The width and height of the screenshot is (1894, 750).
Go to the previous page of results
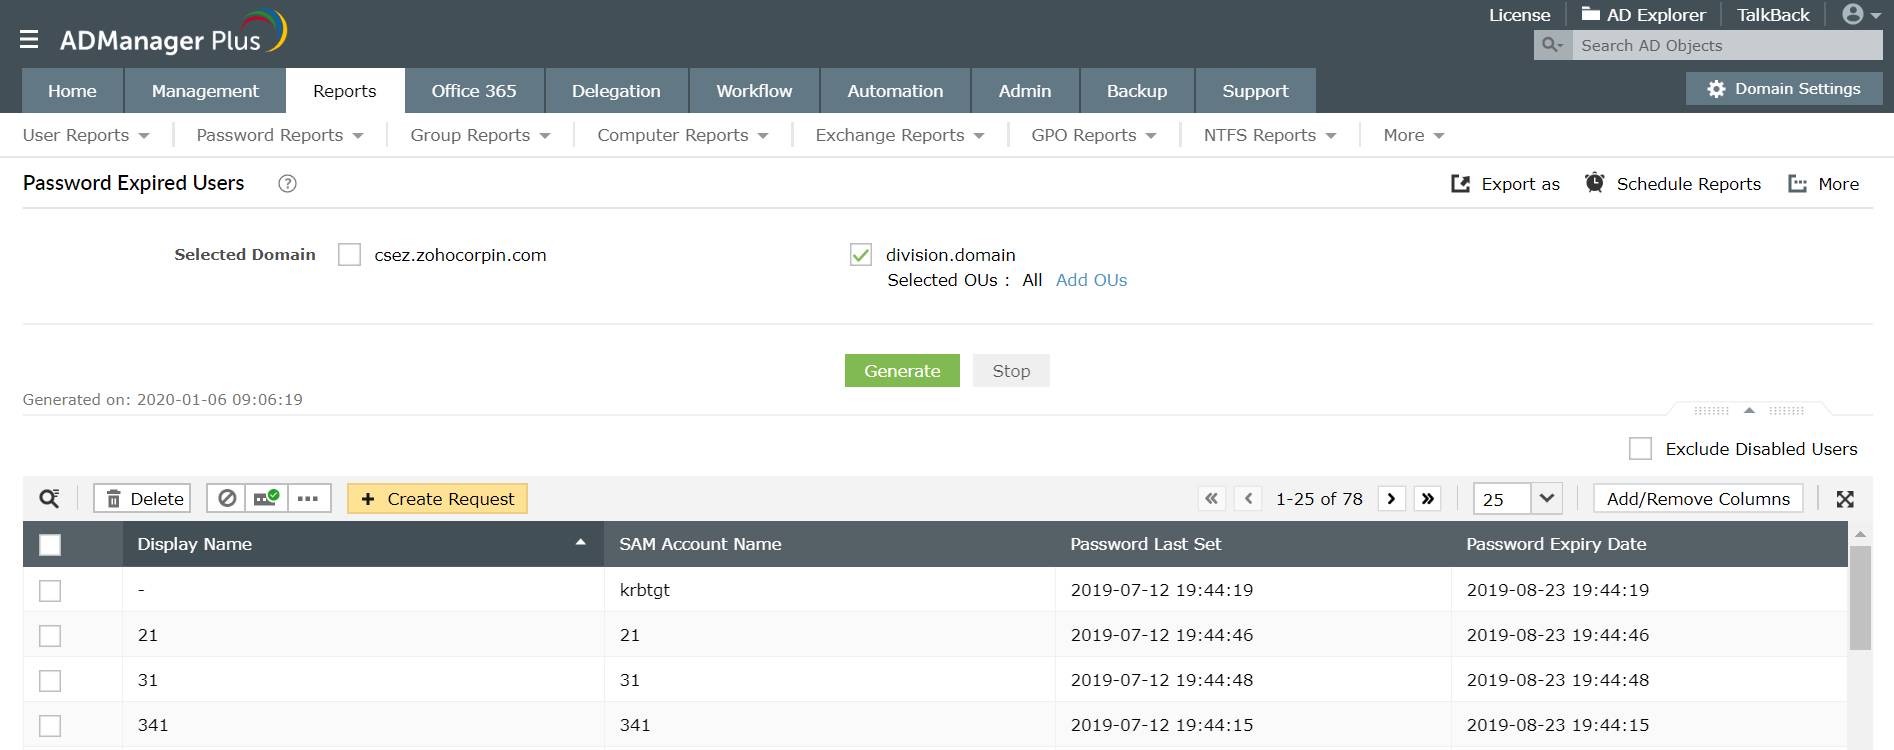pos(1248,498)
